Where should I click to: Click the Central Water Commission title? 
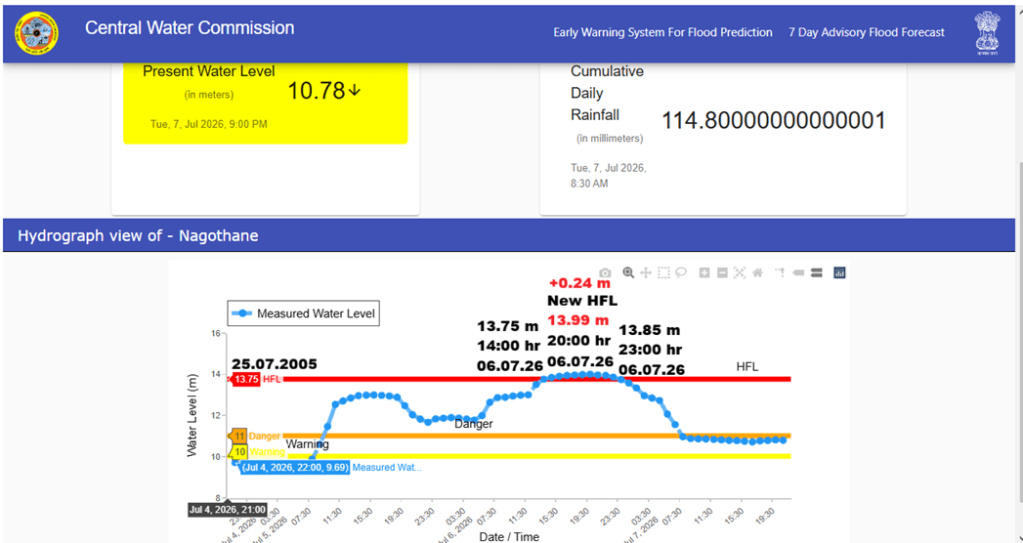[190, 28]
